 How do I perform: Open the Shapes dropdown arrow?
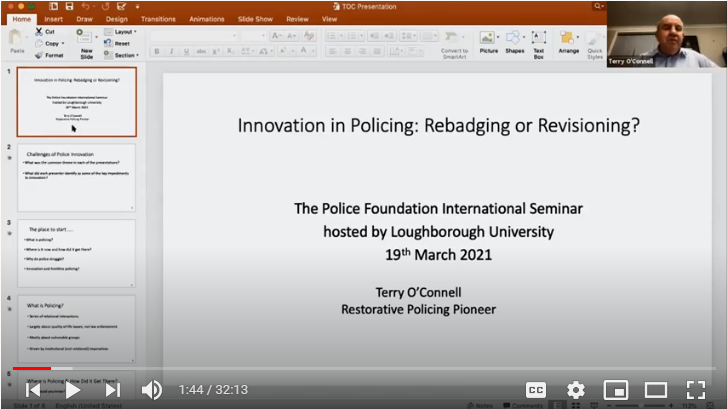point(524,37)
